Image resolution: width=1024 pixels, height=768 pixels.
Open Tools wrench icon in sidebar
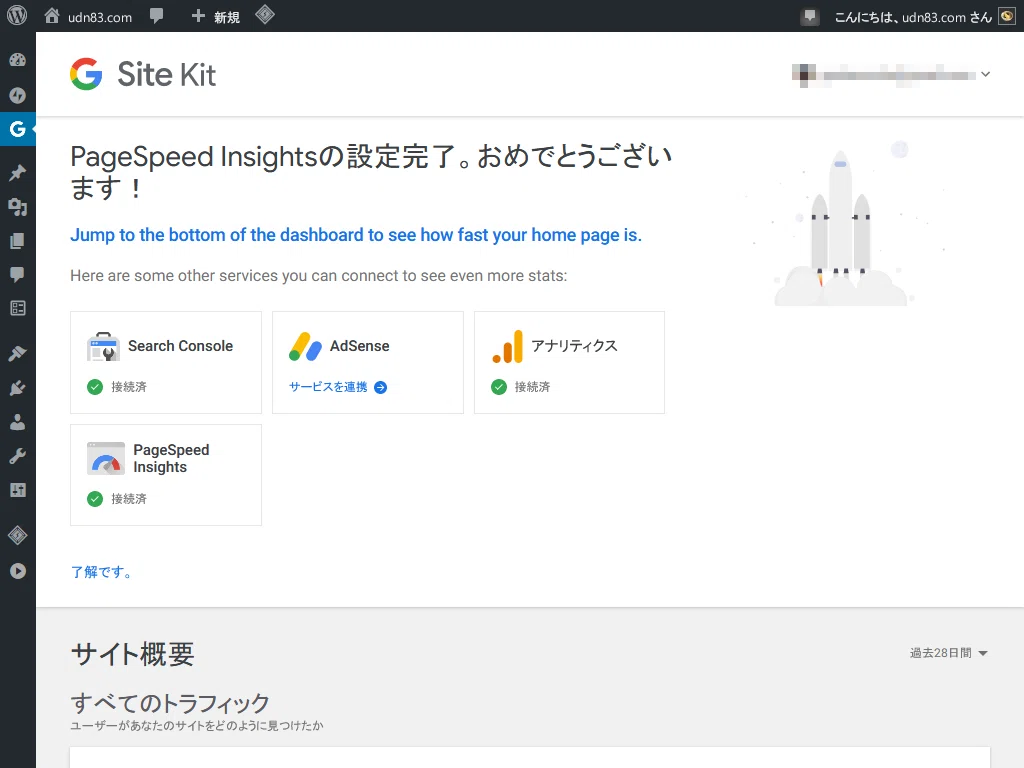[18, 456]
